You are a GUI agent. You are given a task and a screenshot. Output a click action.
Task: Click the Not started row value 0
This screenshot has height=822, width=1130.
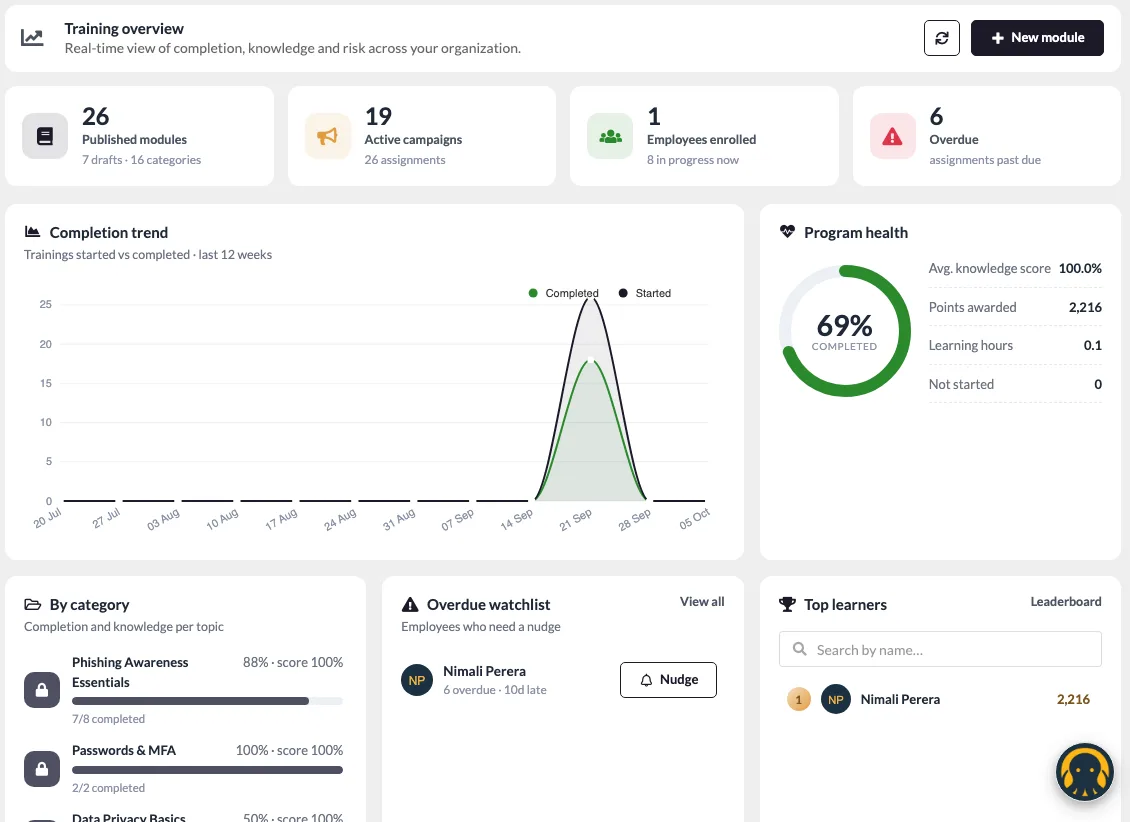[x=1098, y=384]
